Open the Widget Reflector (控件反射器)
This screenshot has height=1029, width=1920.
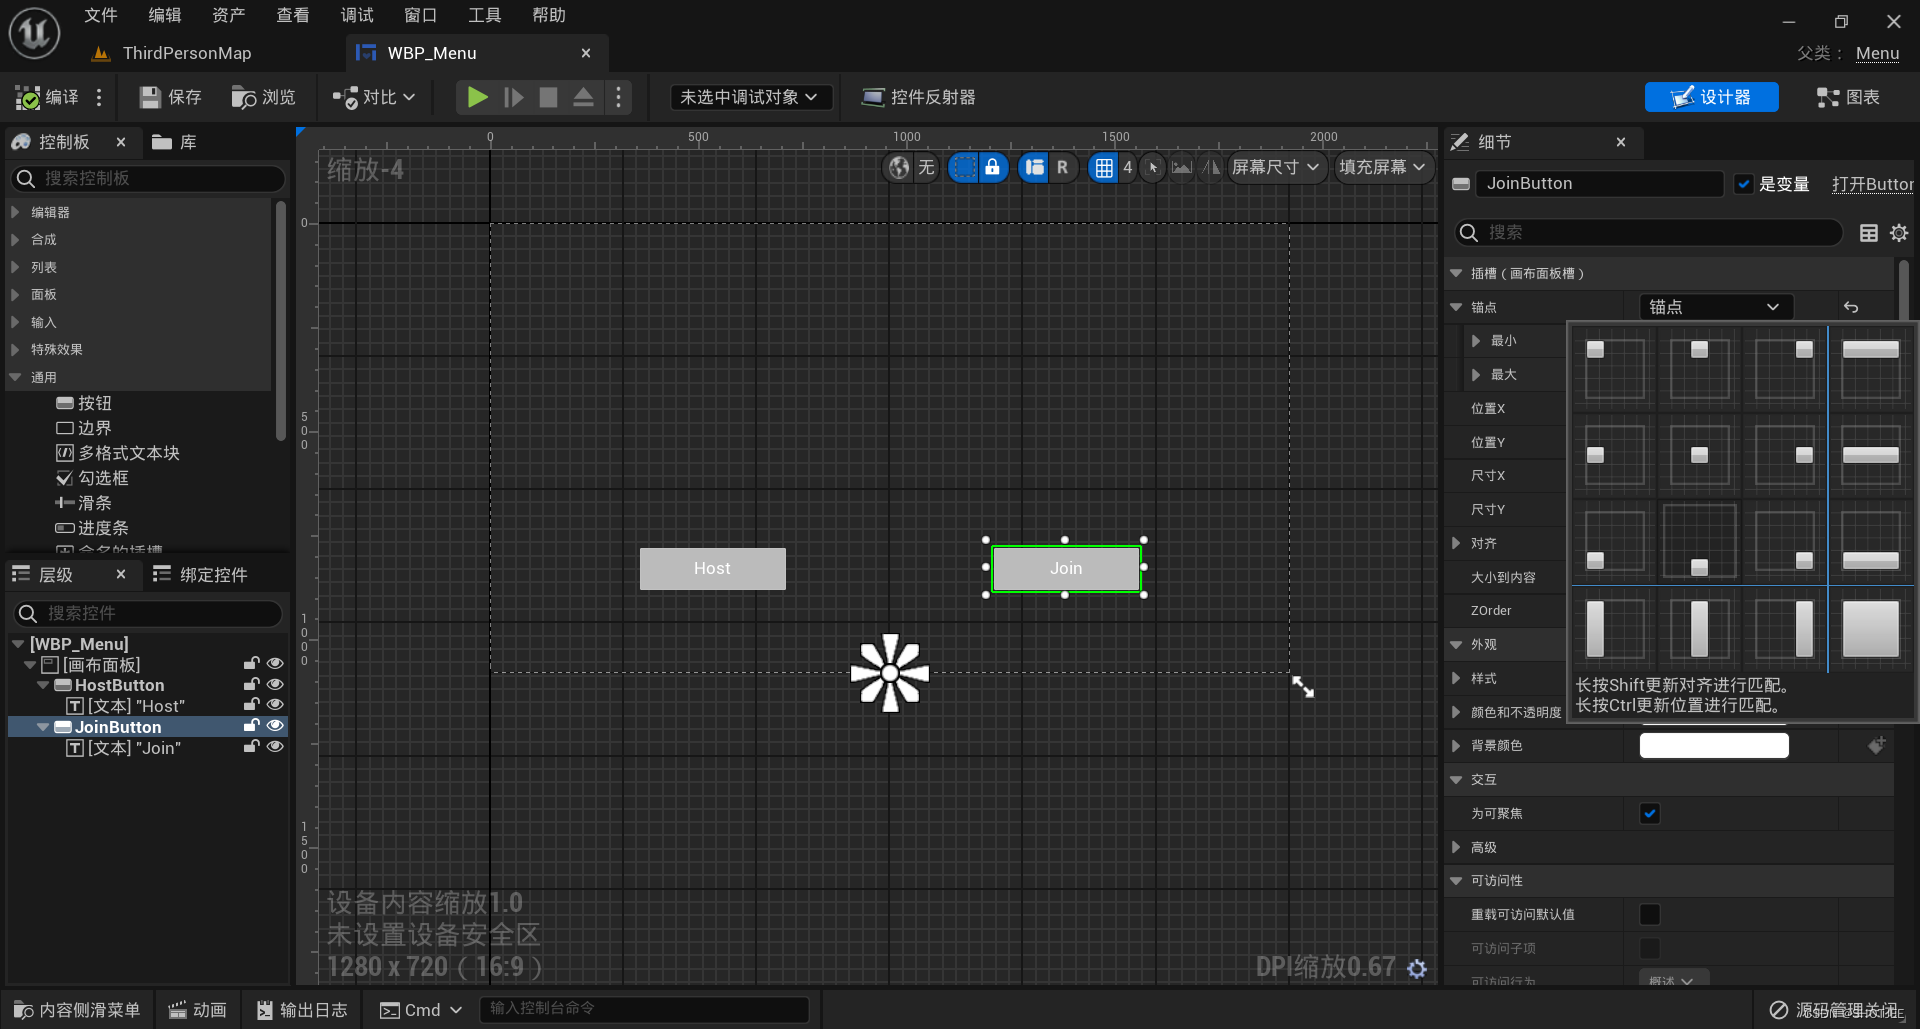pos(918,97)
